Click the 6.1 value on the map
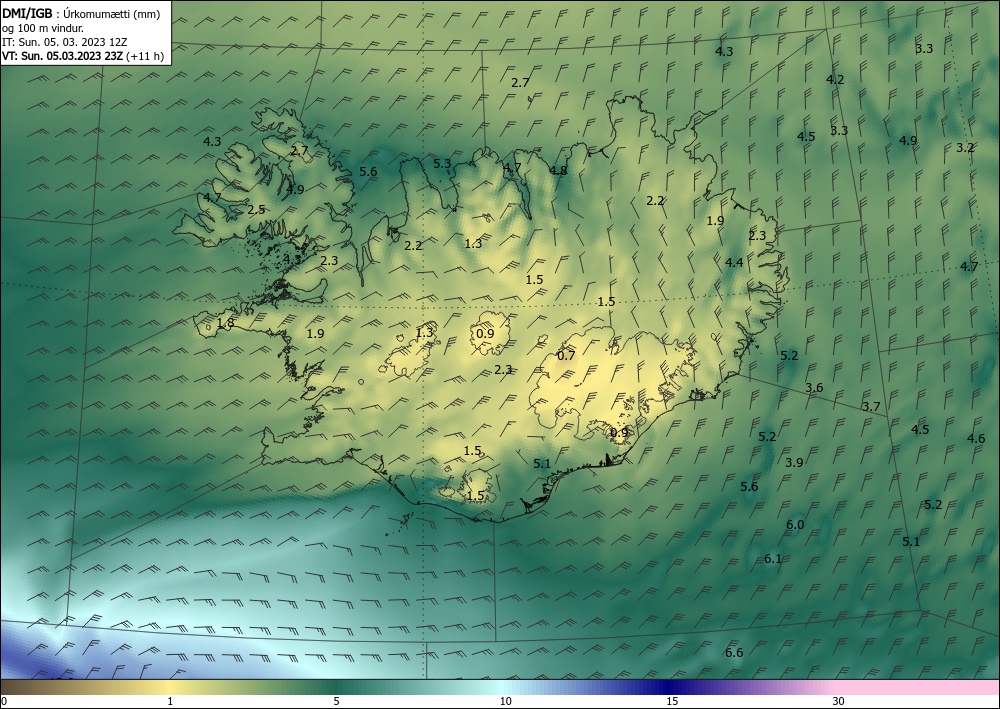The height and width of the screenshot is (709, 1000). pos(773,559)
